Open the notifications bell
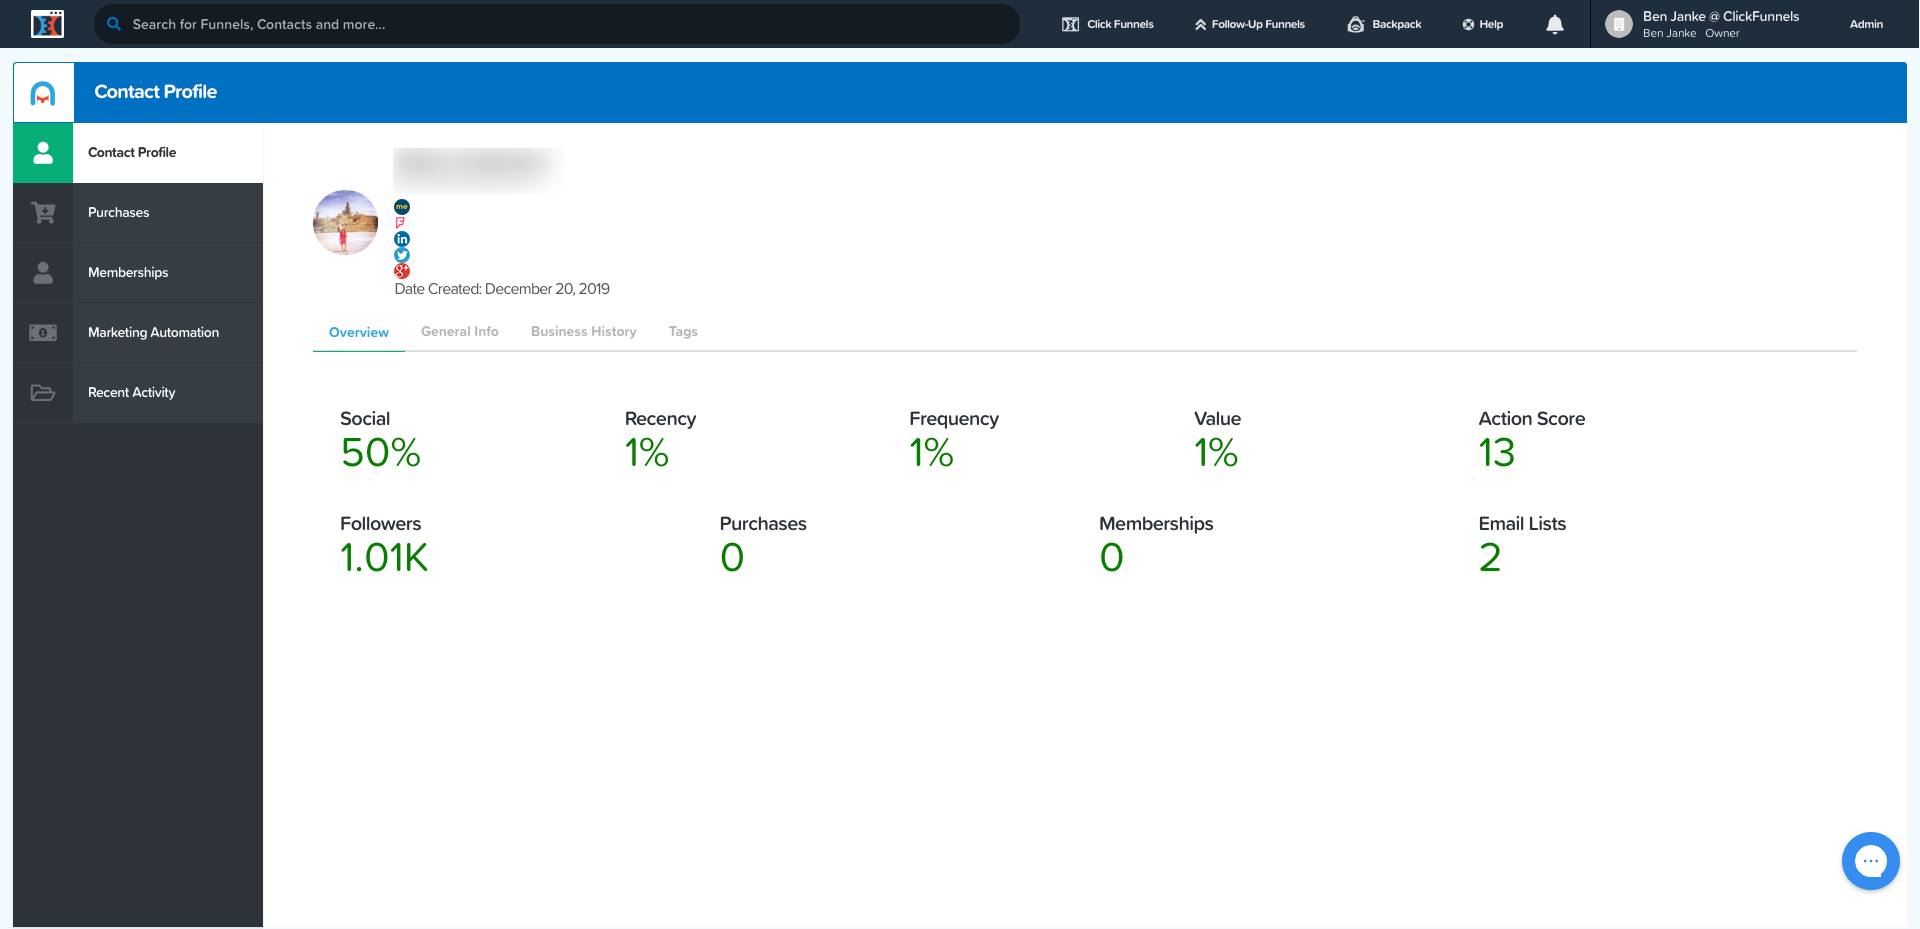Screen dimensions: 1920x929 pos(1554,24)
